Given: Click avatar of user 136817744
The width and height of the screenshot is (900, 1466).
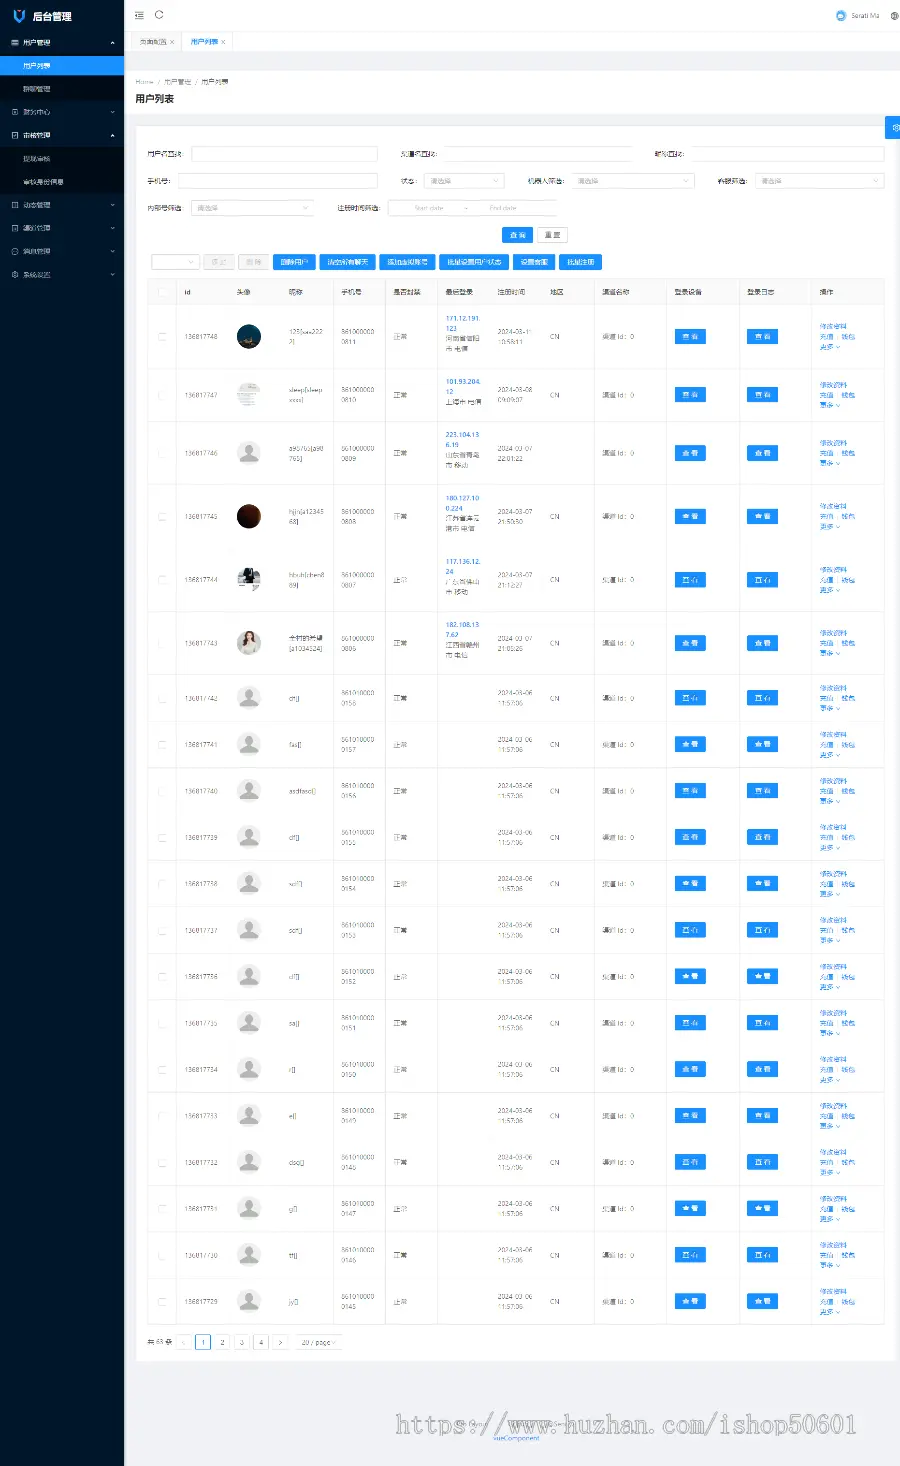Looking at the screenshot, I should 249,580.
